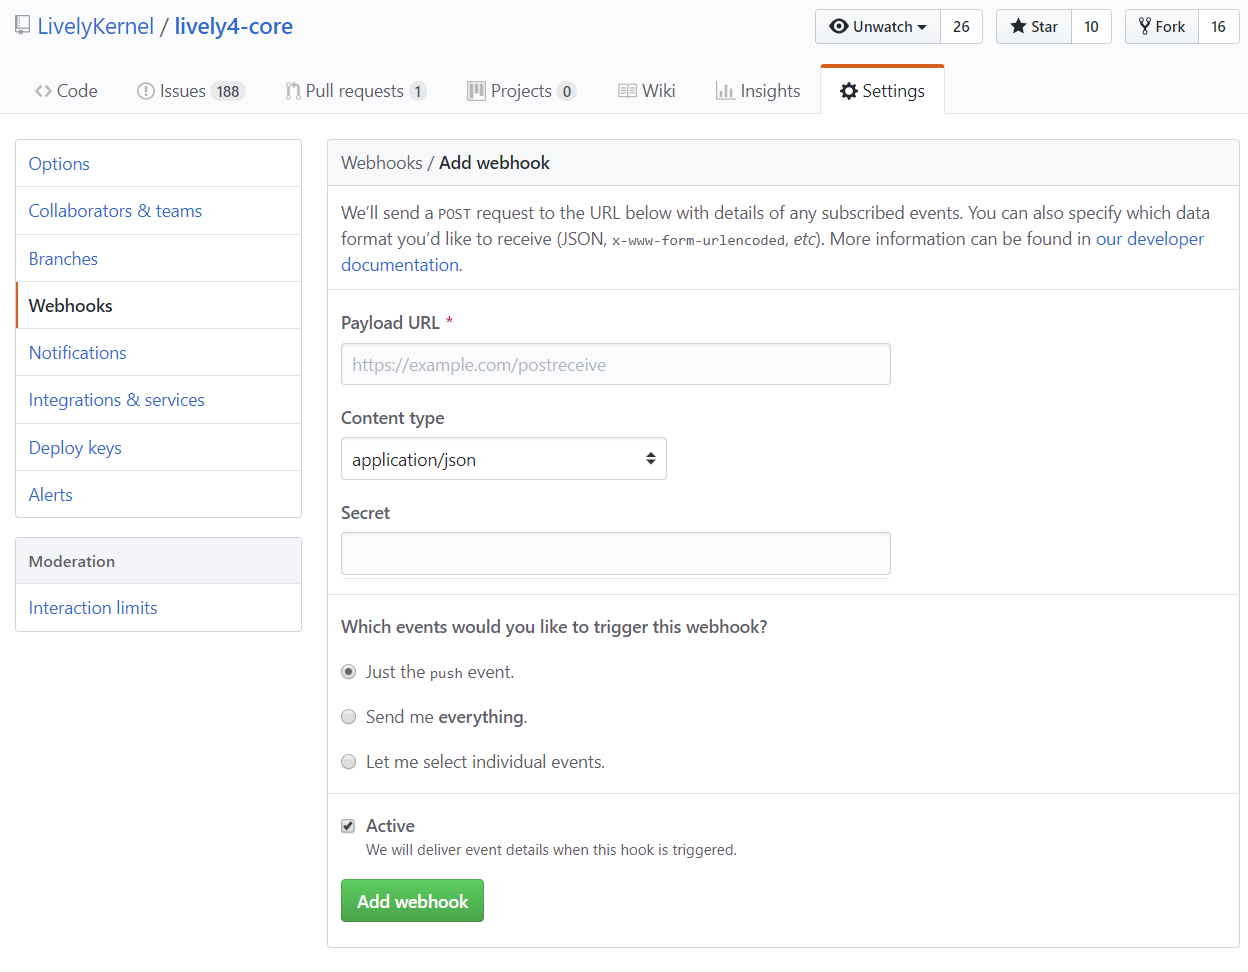The height and width of the screenshot is (972, 1248).
Task: Click the Pull requests branch icon
Action: [x=293, y=91]
